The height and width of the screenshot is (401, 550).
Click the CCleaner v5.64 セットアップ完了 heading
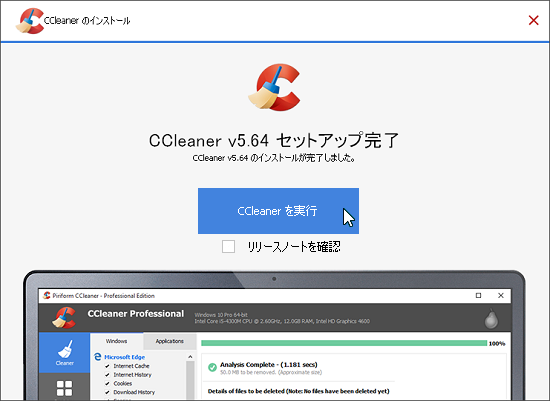click(274, 140)
